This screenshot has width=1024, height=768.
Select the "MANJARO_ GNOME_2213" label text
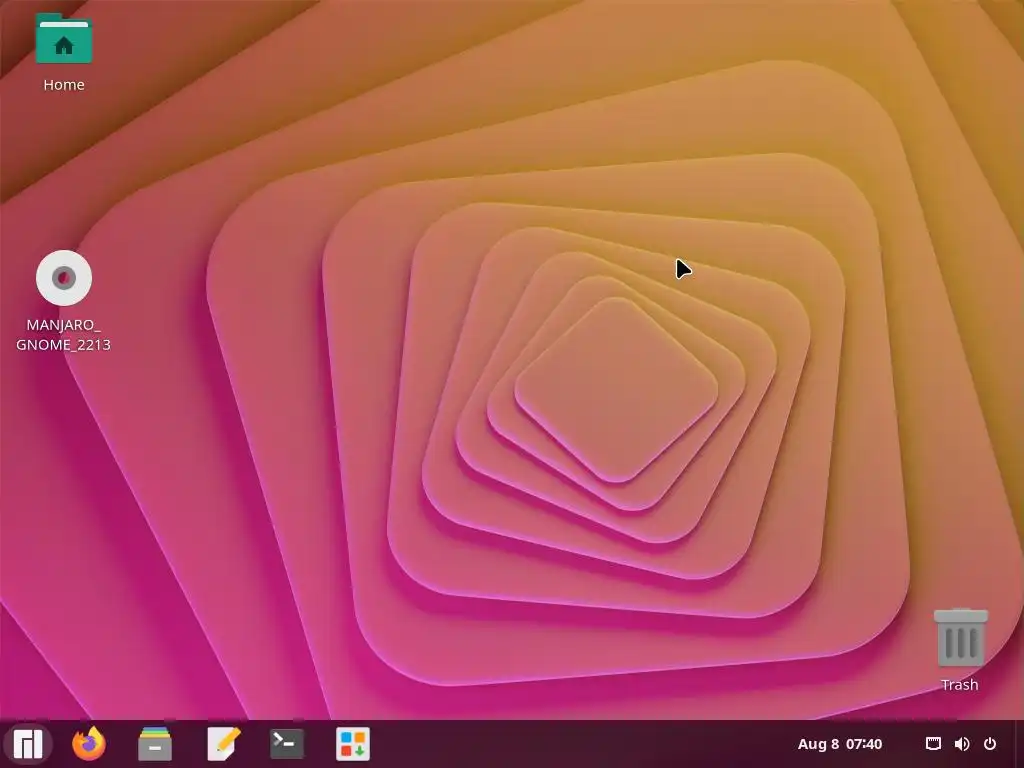pos(63,334)
